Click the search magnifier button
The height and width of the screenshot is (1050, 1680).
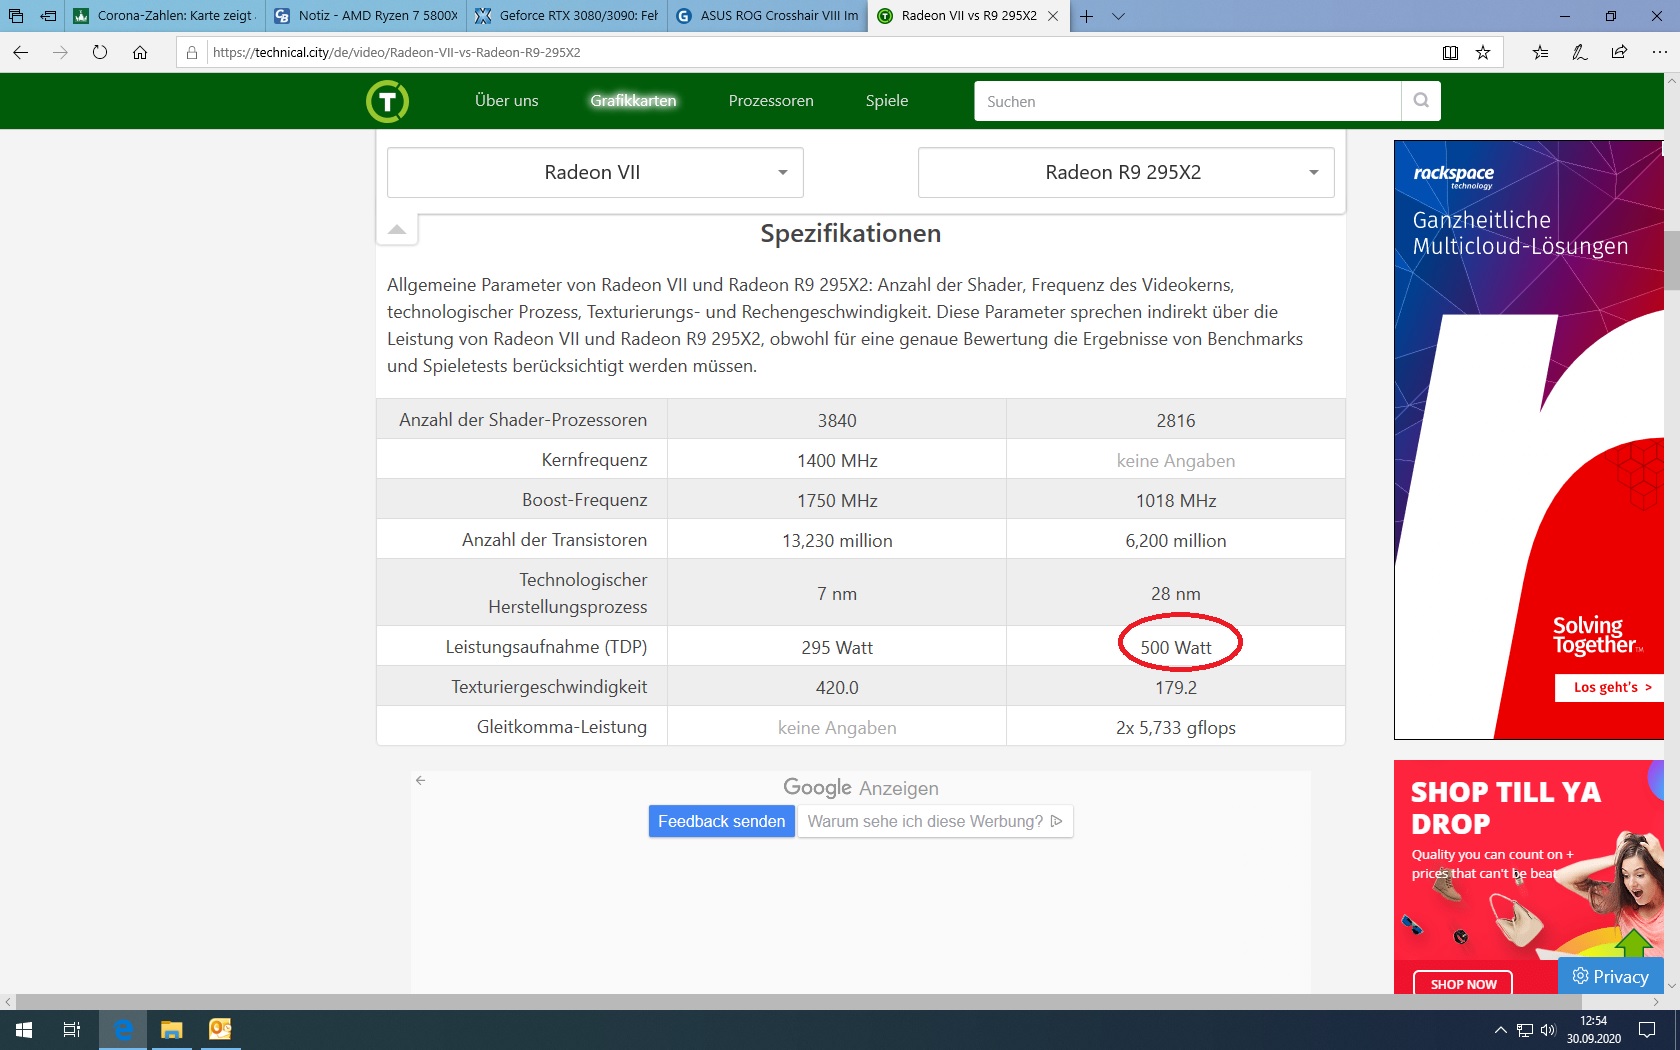tap(1421, 101)
